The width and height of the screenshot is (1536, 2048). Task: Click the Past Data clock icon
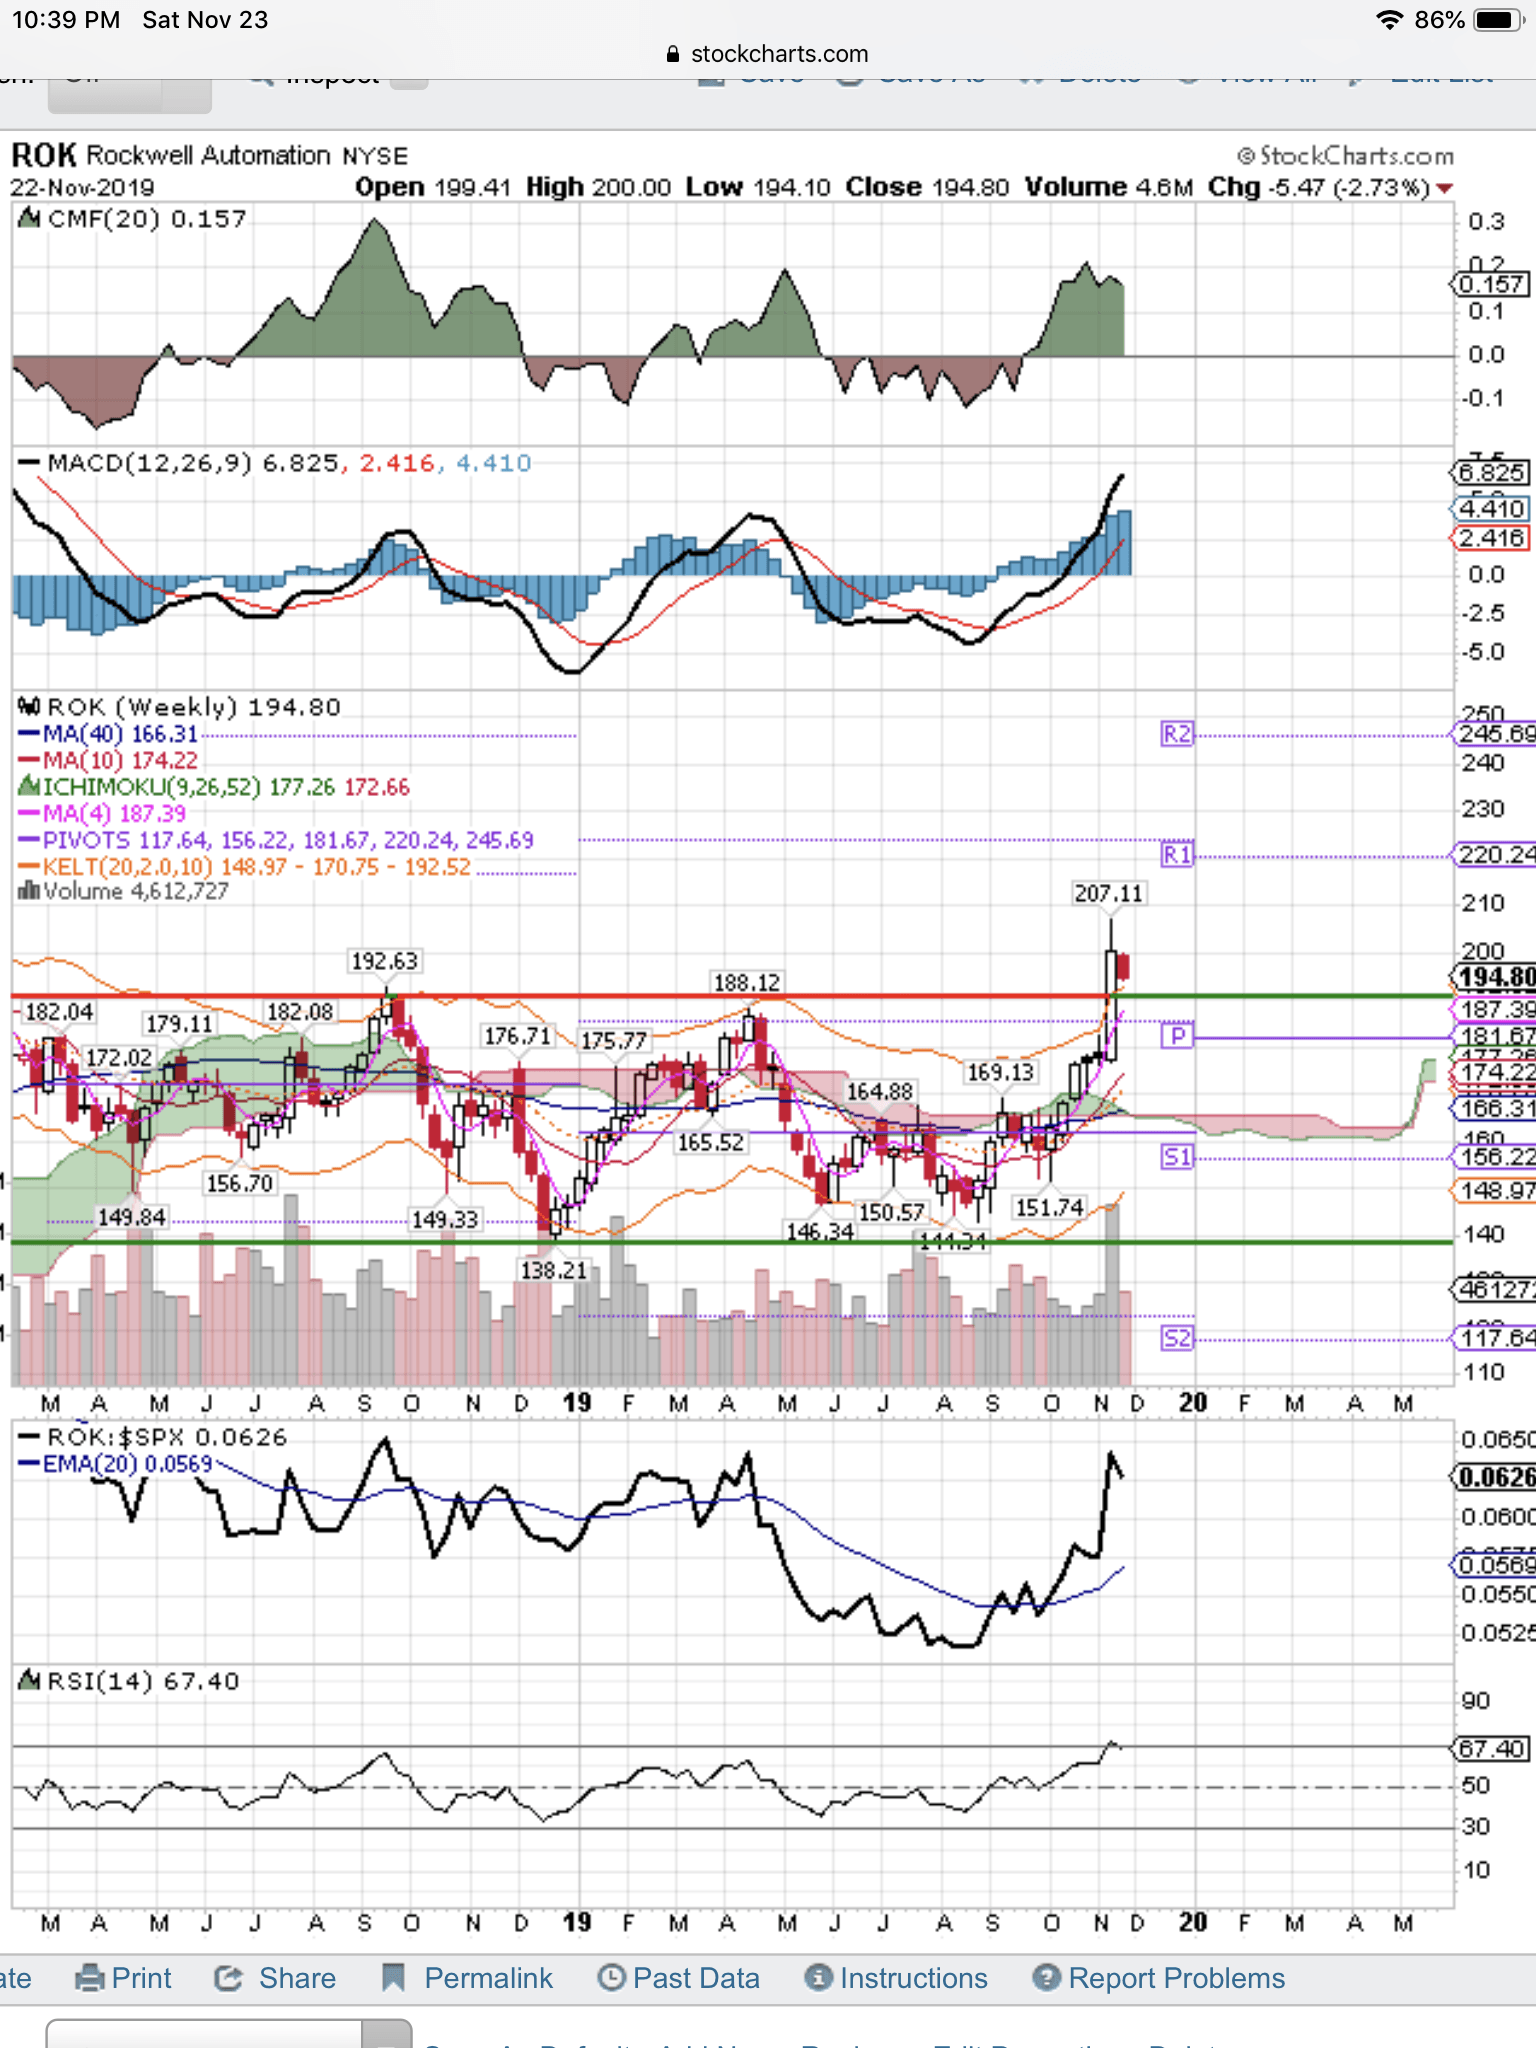coord(611,1978)
